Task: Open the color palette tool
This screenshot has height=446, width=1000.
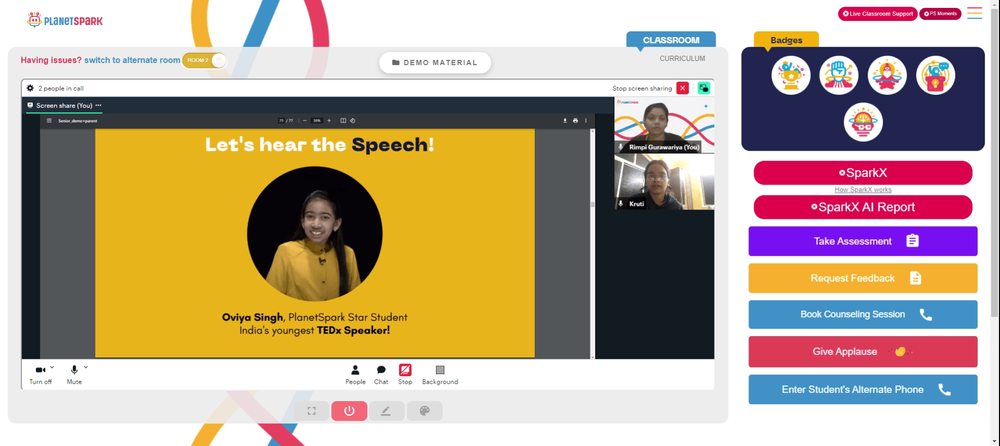Action: pyautogui.click(x=425, y=411)
